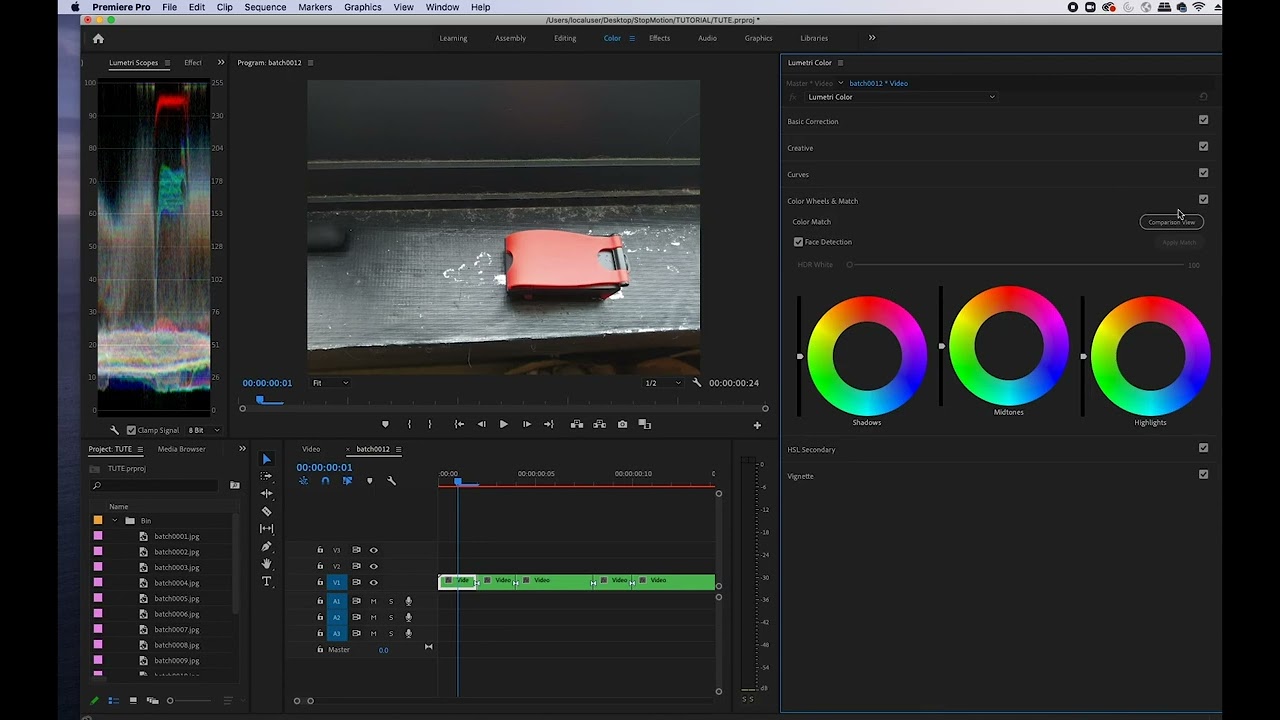1280x720 pixels.
Task: Uncheck the Face Detection checkbox
Action: [x=798, y=242]
